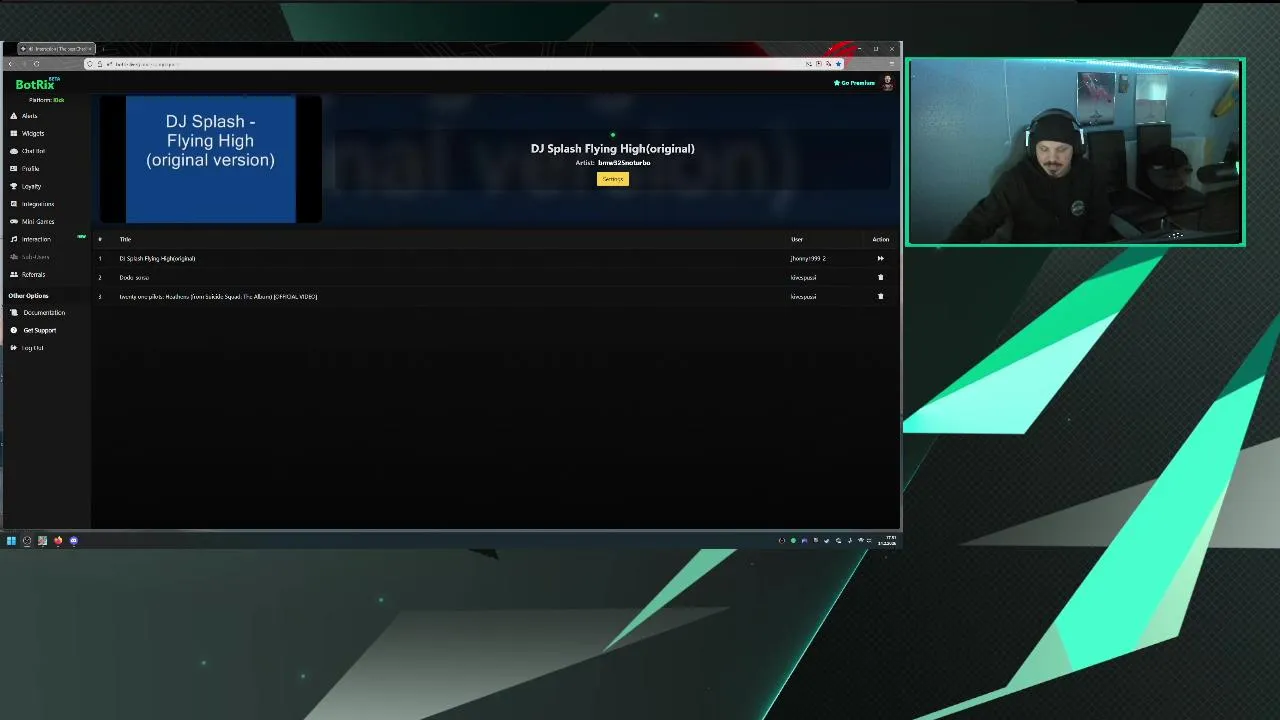Click the Documentation book icon
This screenshot has width=1280, height=720.
pyautogui.click(x=14, y=313)
